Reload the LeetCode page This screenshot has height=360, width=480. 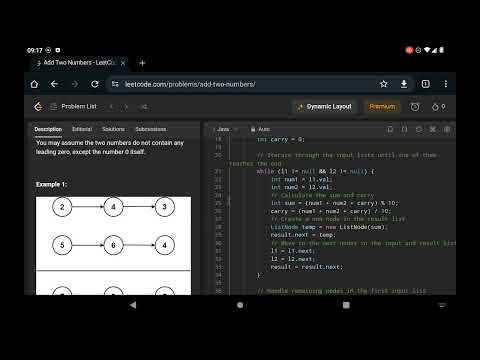pos(95,84)
